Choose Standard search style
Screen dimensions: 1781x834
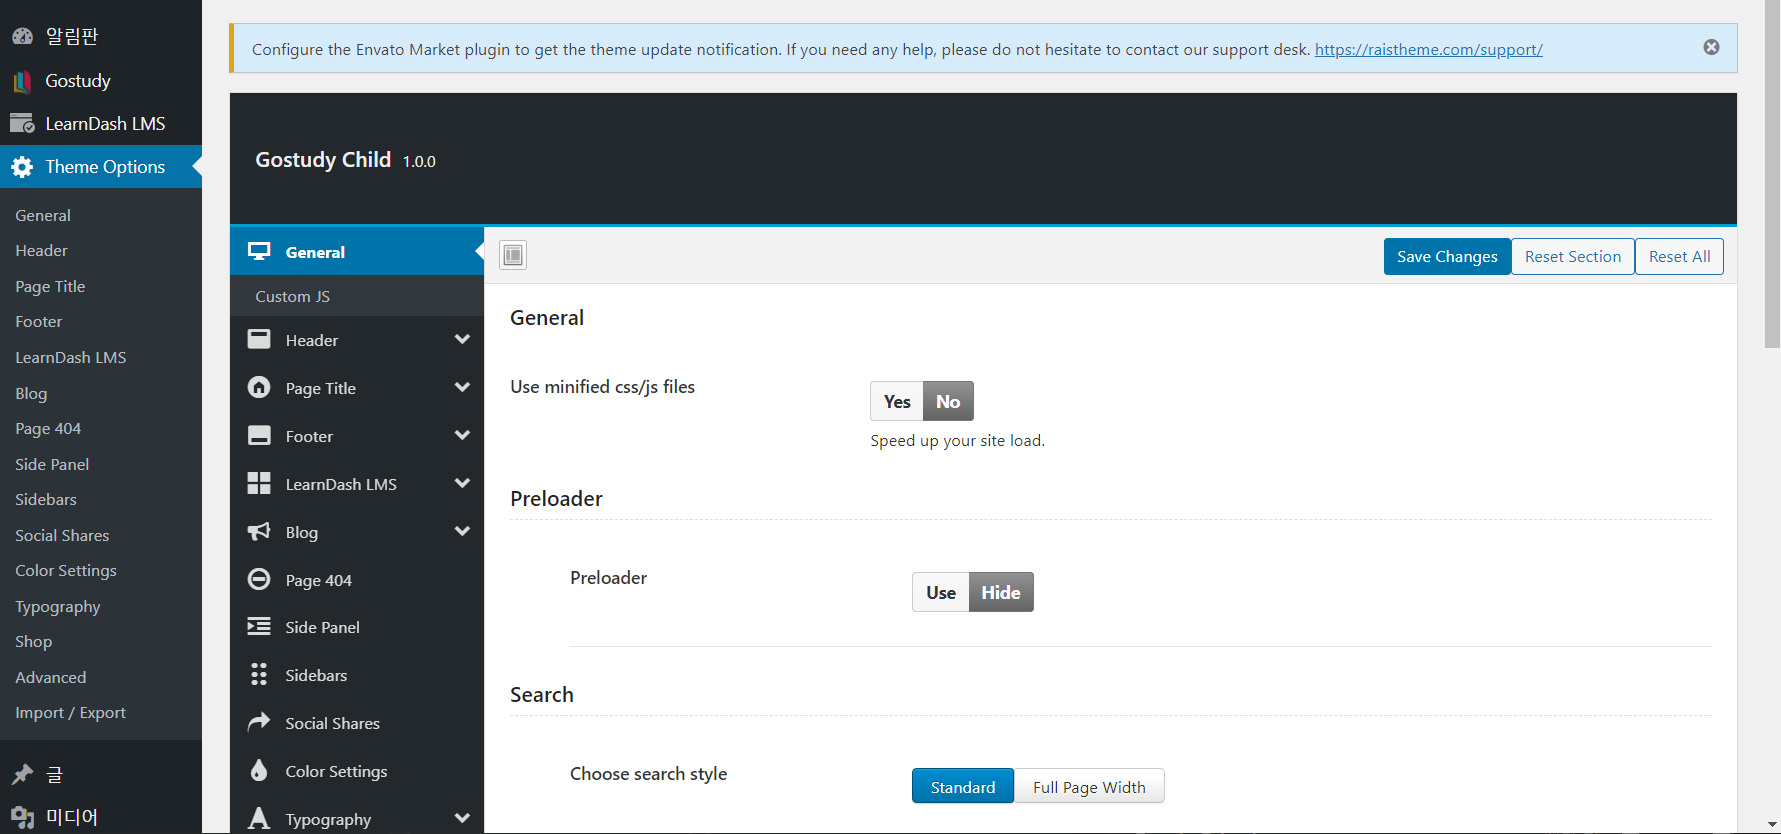coord(963,786)
